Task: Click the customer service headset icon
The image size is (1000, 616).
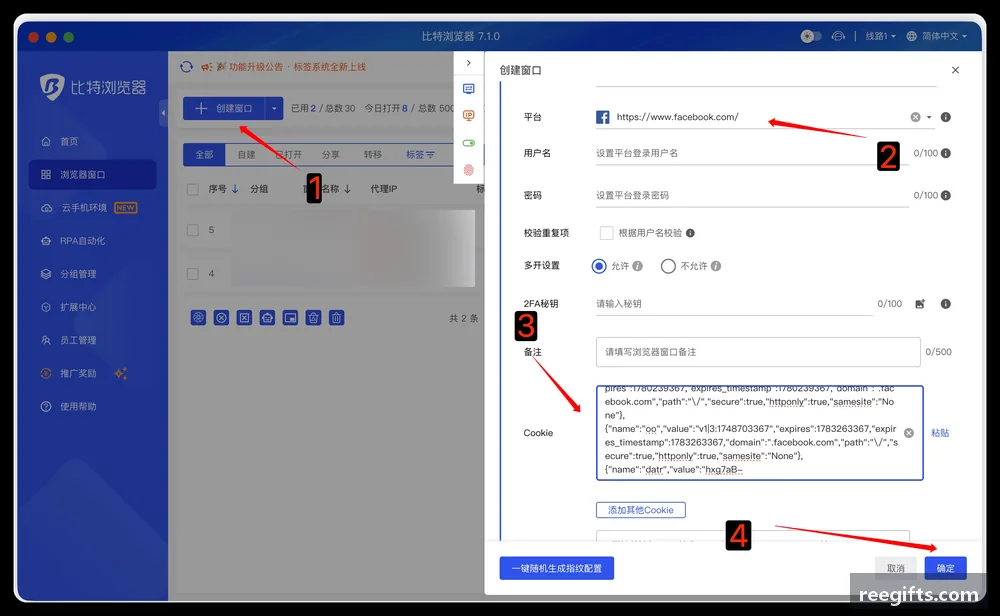Action: pyautogui.click(x=838, y=36)
